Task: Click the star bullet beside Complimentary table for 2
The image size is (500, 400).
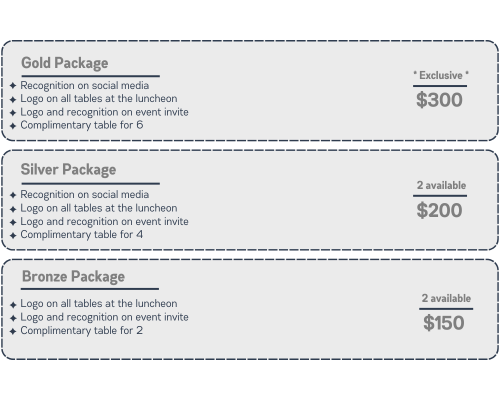Action: (13, 331)
